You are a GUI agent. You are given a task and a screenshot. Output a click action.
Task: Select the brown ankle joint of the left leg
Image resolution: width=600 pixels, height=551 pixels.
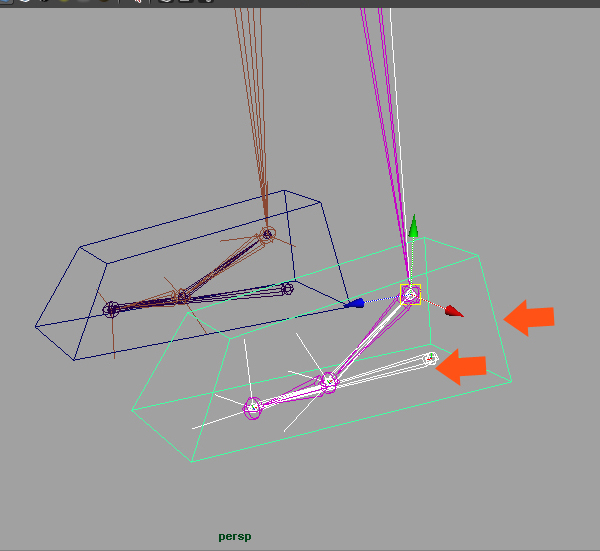coord(267,234)
